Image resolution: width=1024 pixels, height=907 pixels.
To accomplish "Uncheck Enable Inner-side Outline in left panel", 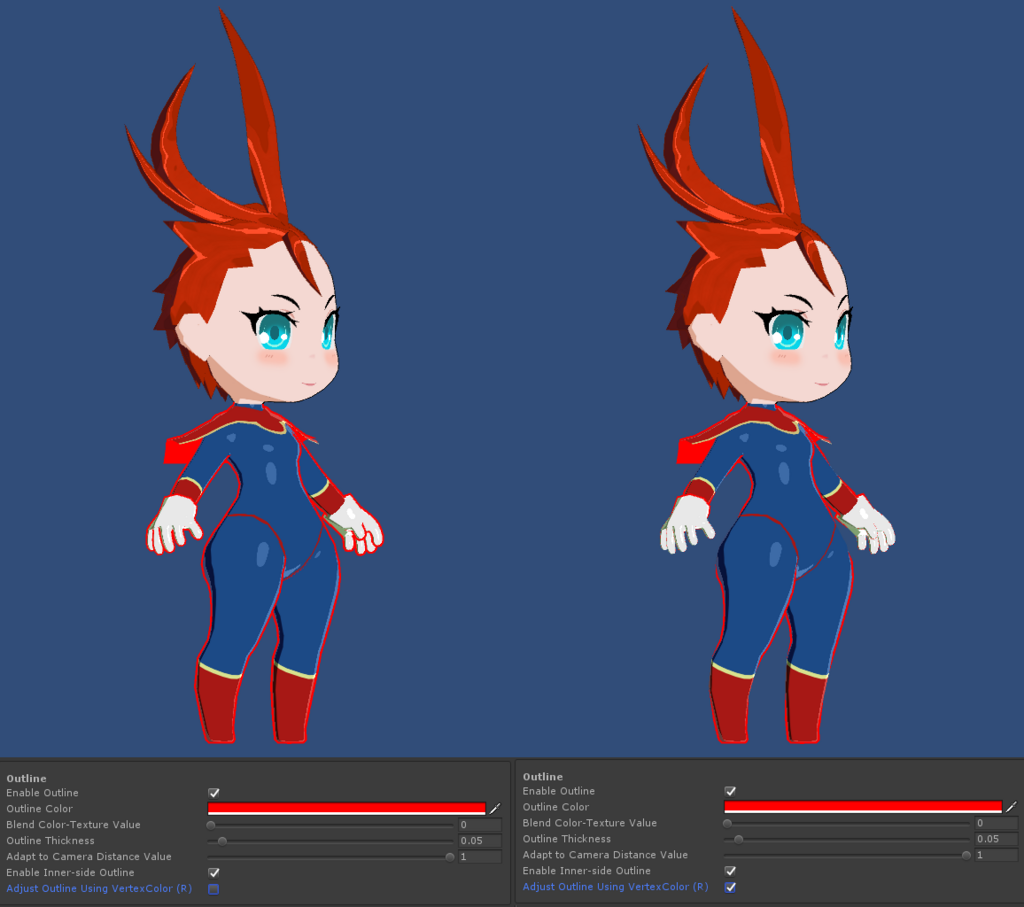I will (x=214, y=872).
